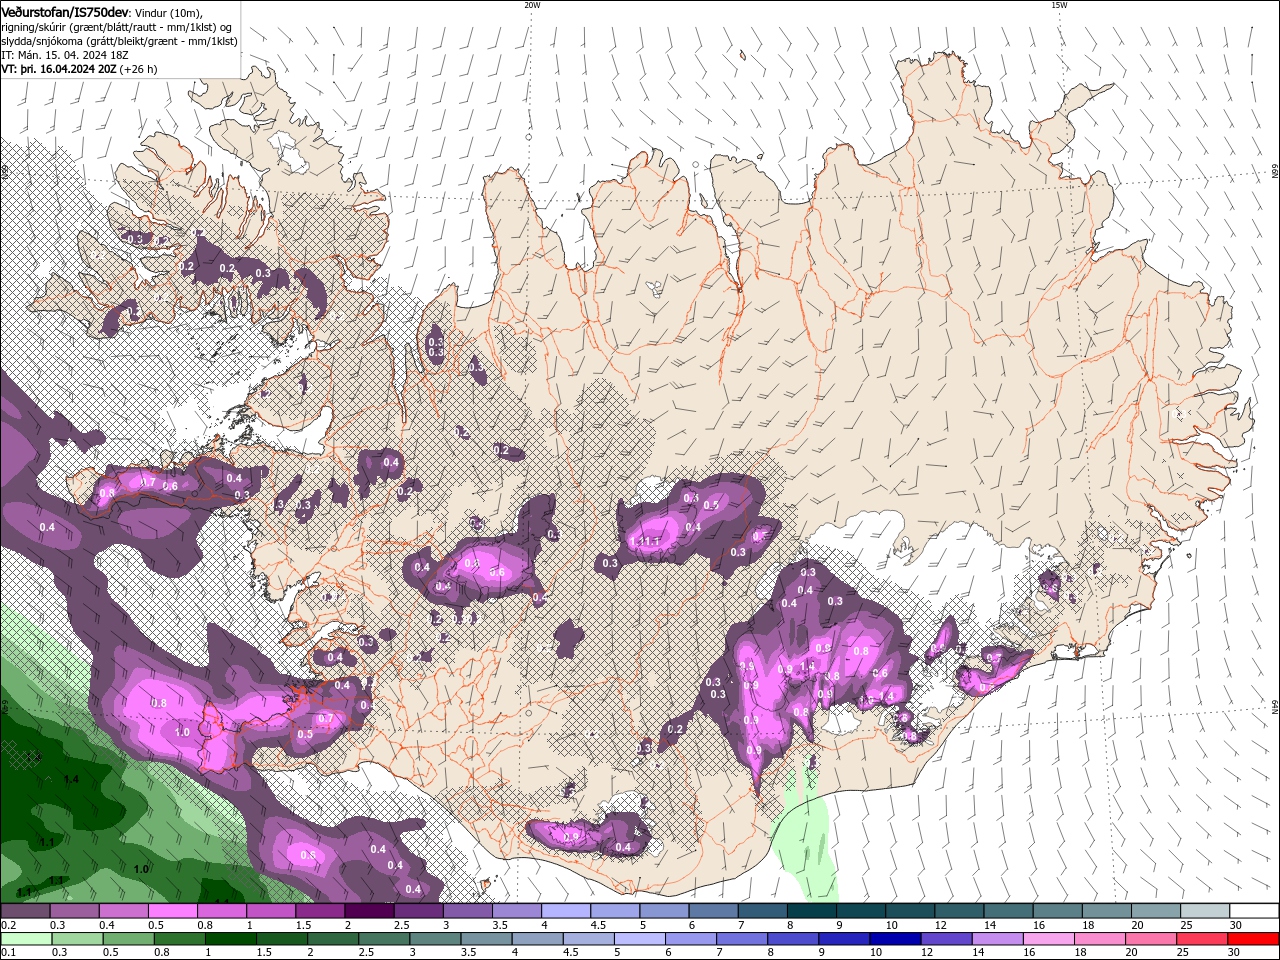
Task: Select the light gray 25 swatch in the snow scale
Action: (1204, 911)
